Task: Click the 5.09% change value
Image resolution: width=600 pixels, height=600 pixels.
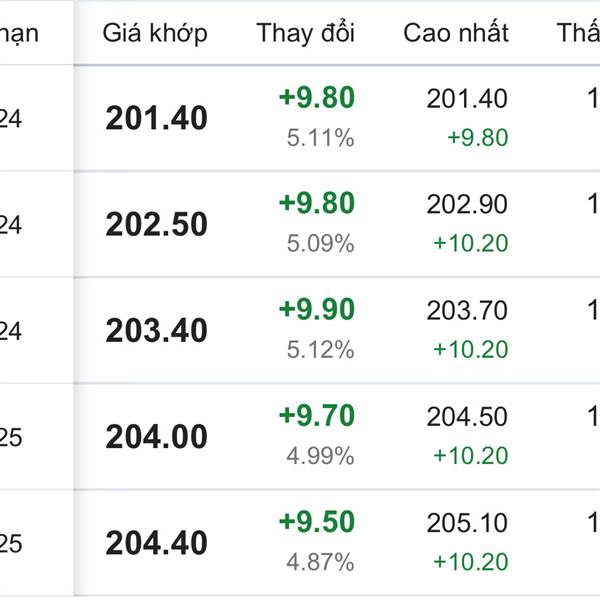Action: point(320,243)
